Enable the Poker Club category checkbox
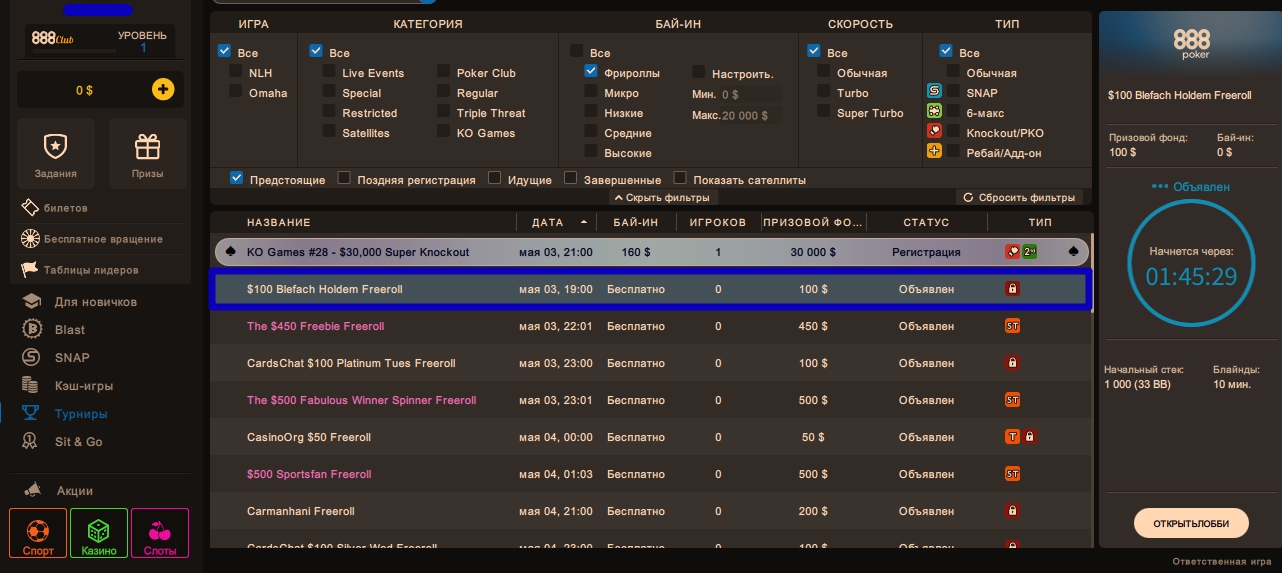This screenshot has width=1282, height=573. click(444, 72)
